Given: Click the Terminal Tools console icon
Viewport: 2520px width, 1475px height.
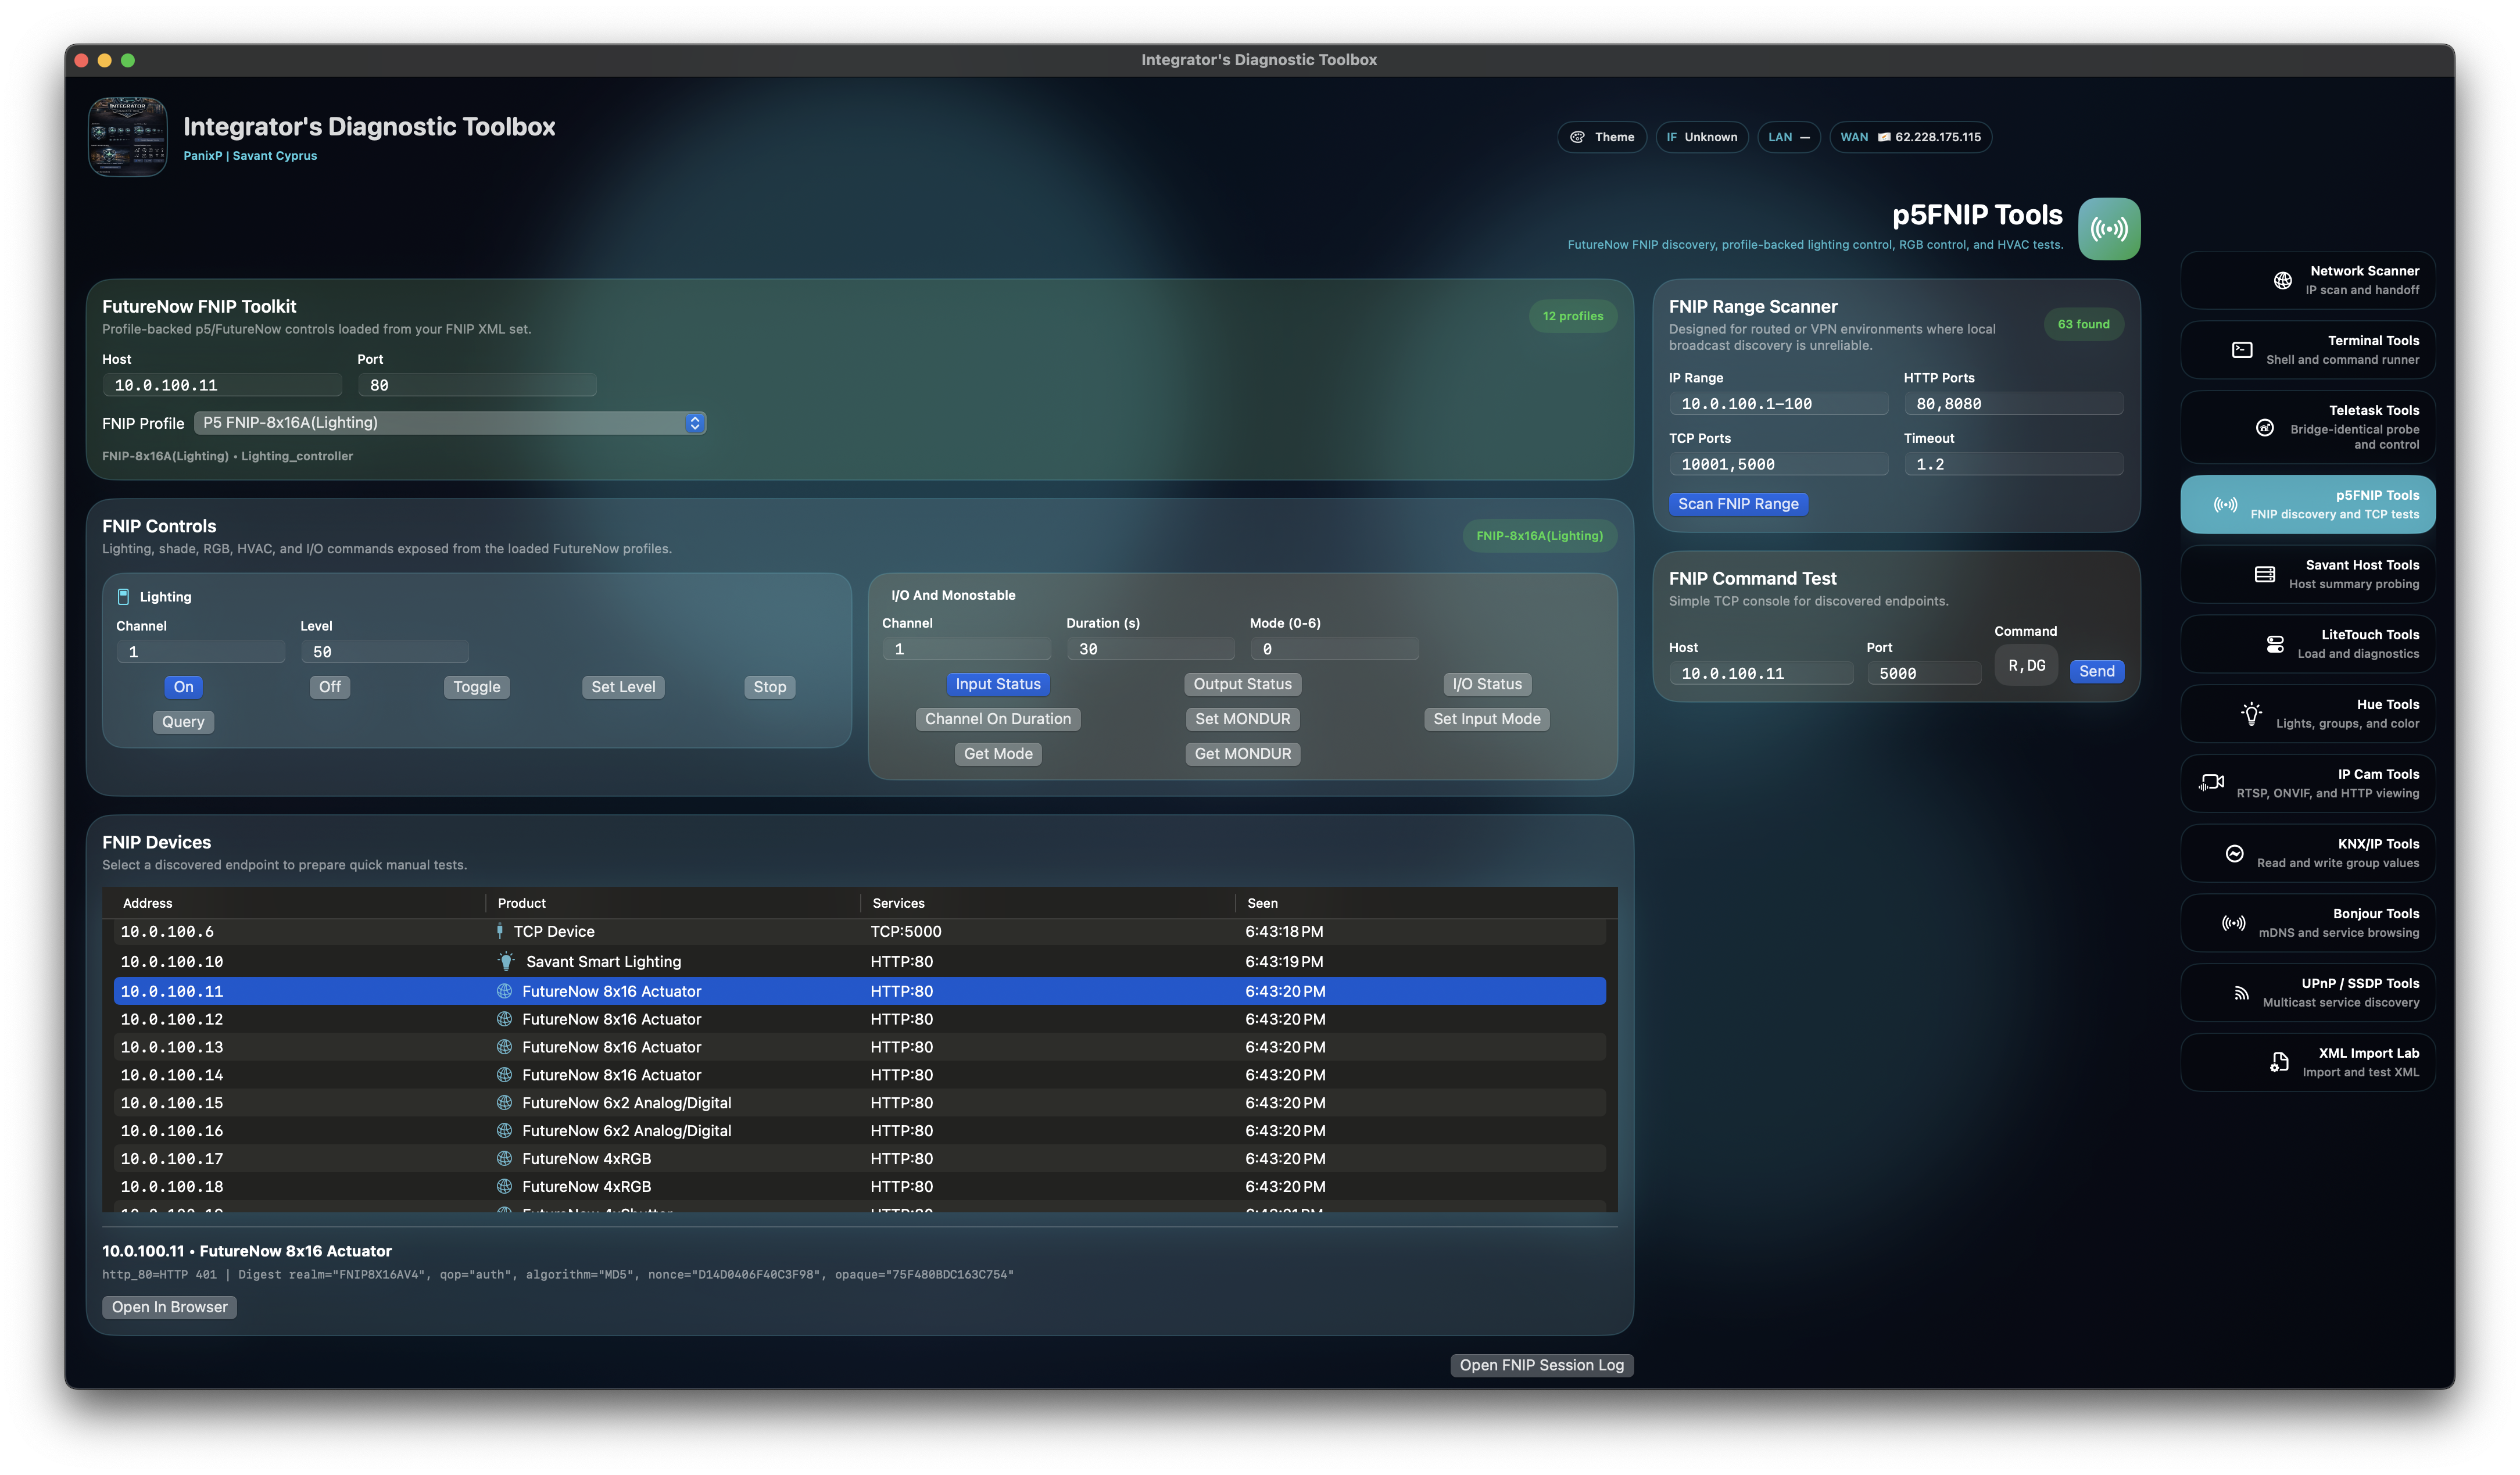Looking at the screenshot, I should pyautogui.click(x=2242, y=350).
